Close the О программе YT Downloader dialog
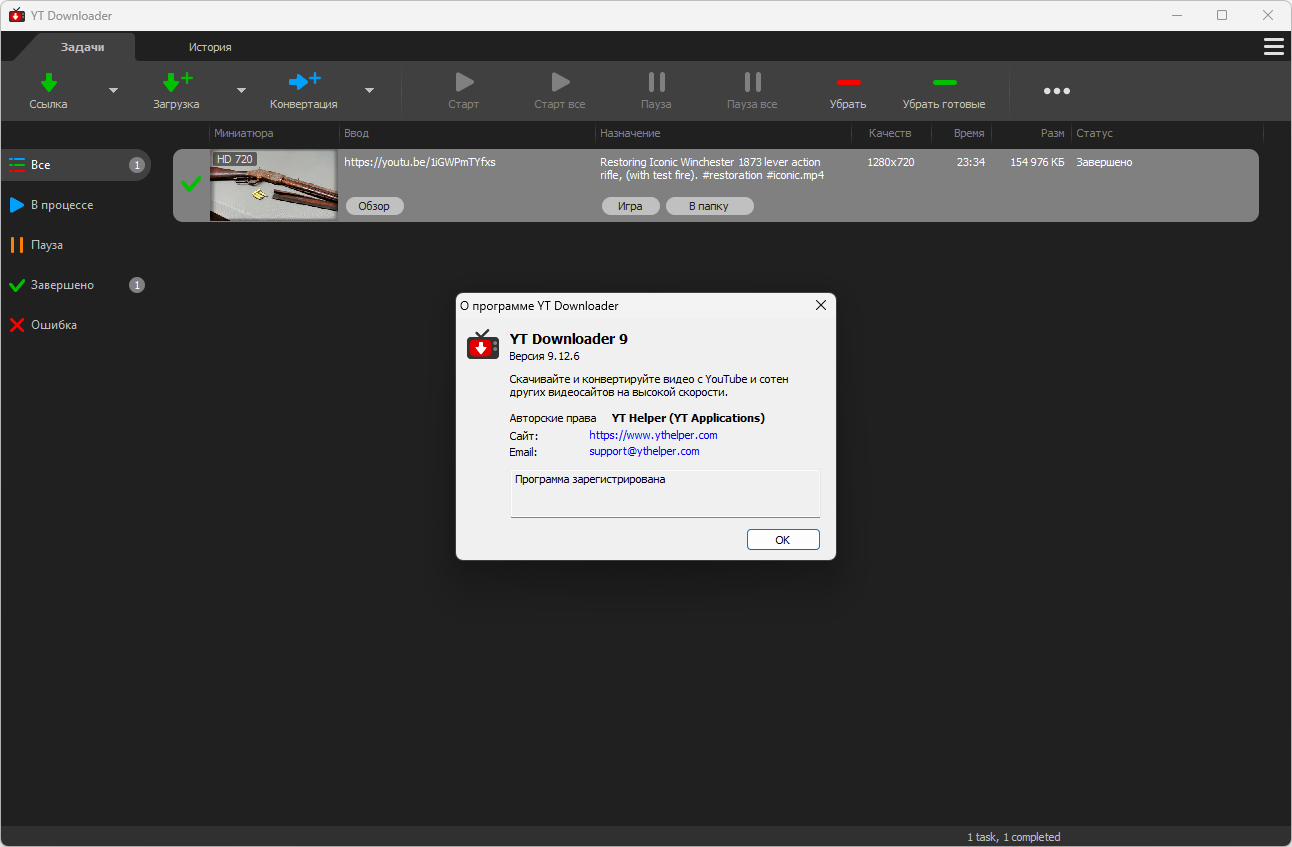The image size is (1292, 847). 821,306
